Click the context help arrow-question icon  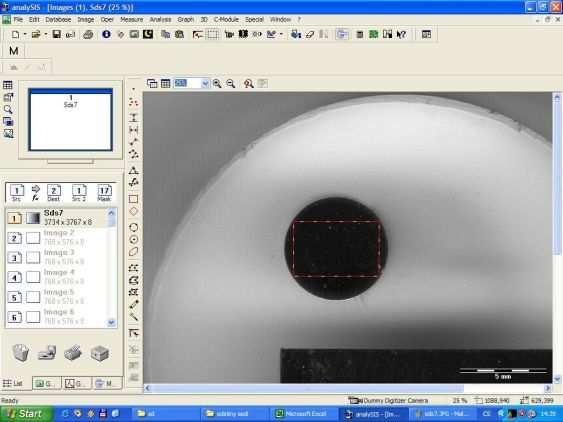click(x=401, y=34)
